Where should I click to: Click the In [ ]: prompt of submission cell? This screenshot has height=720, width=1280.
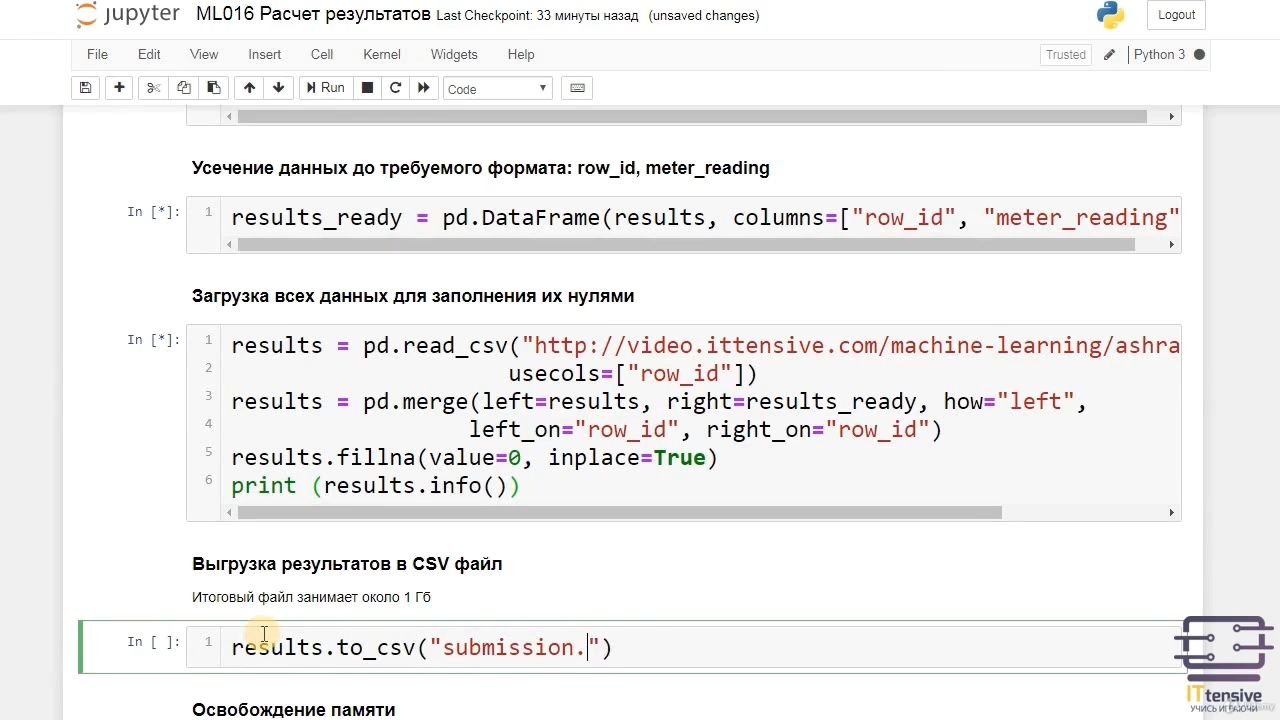click(x=154, y=642)
